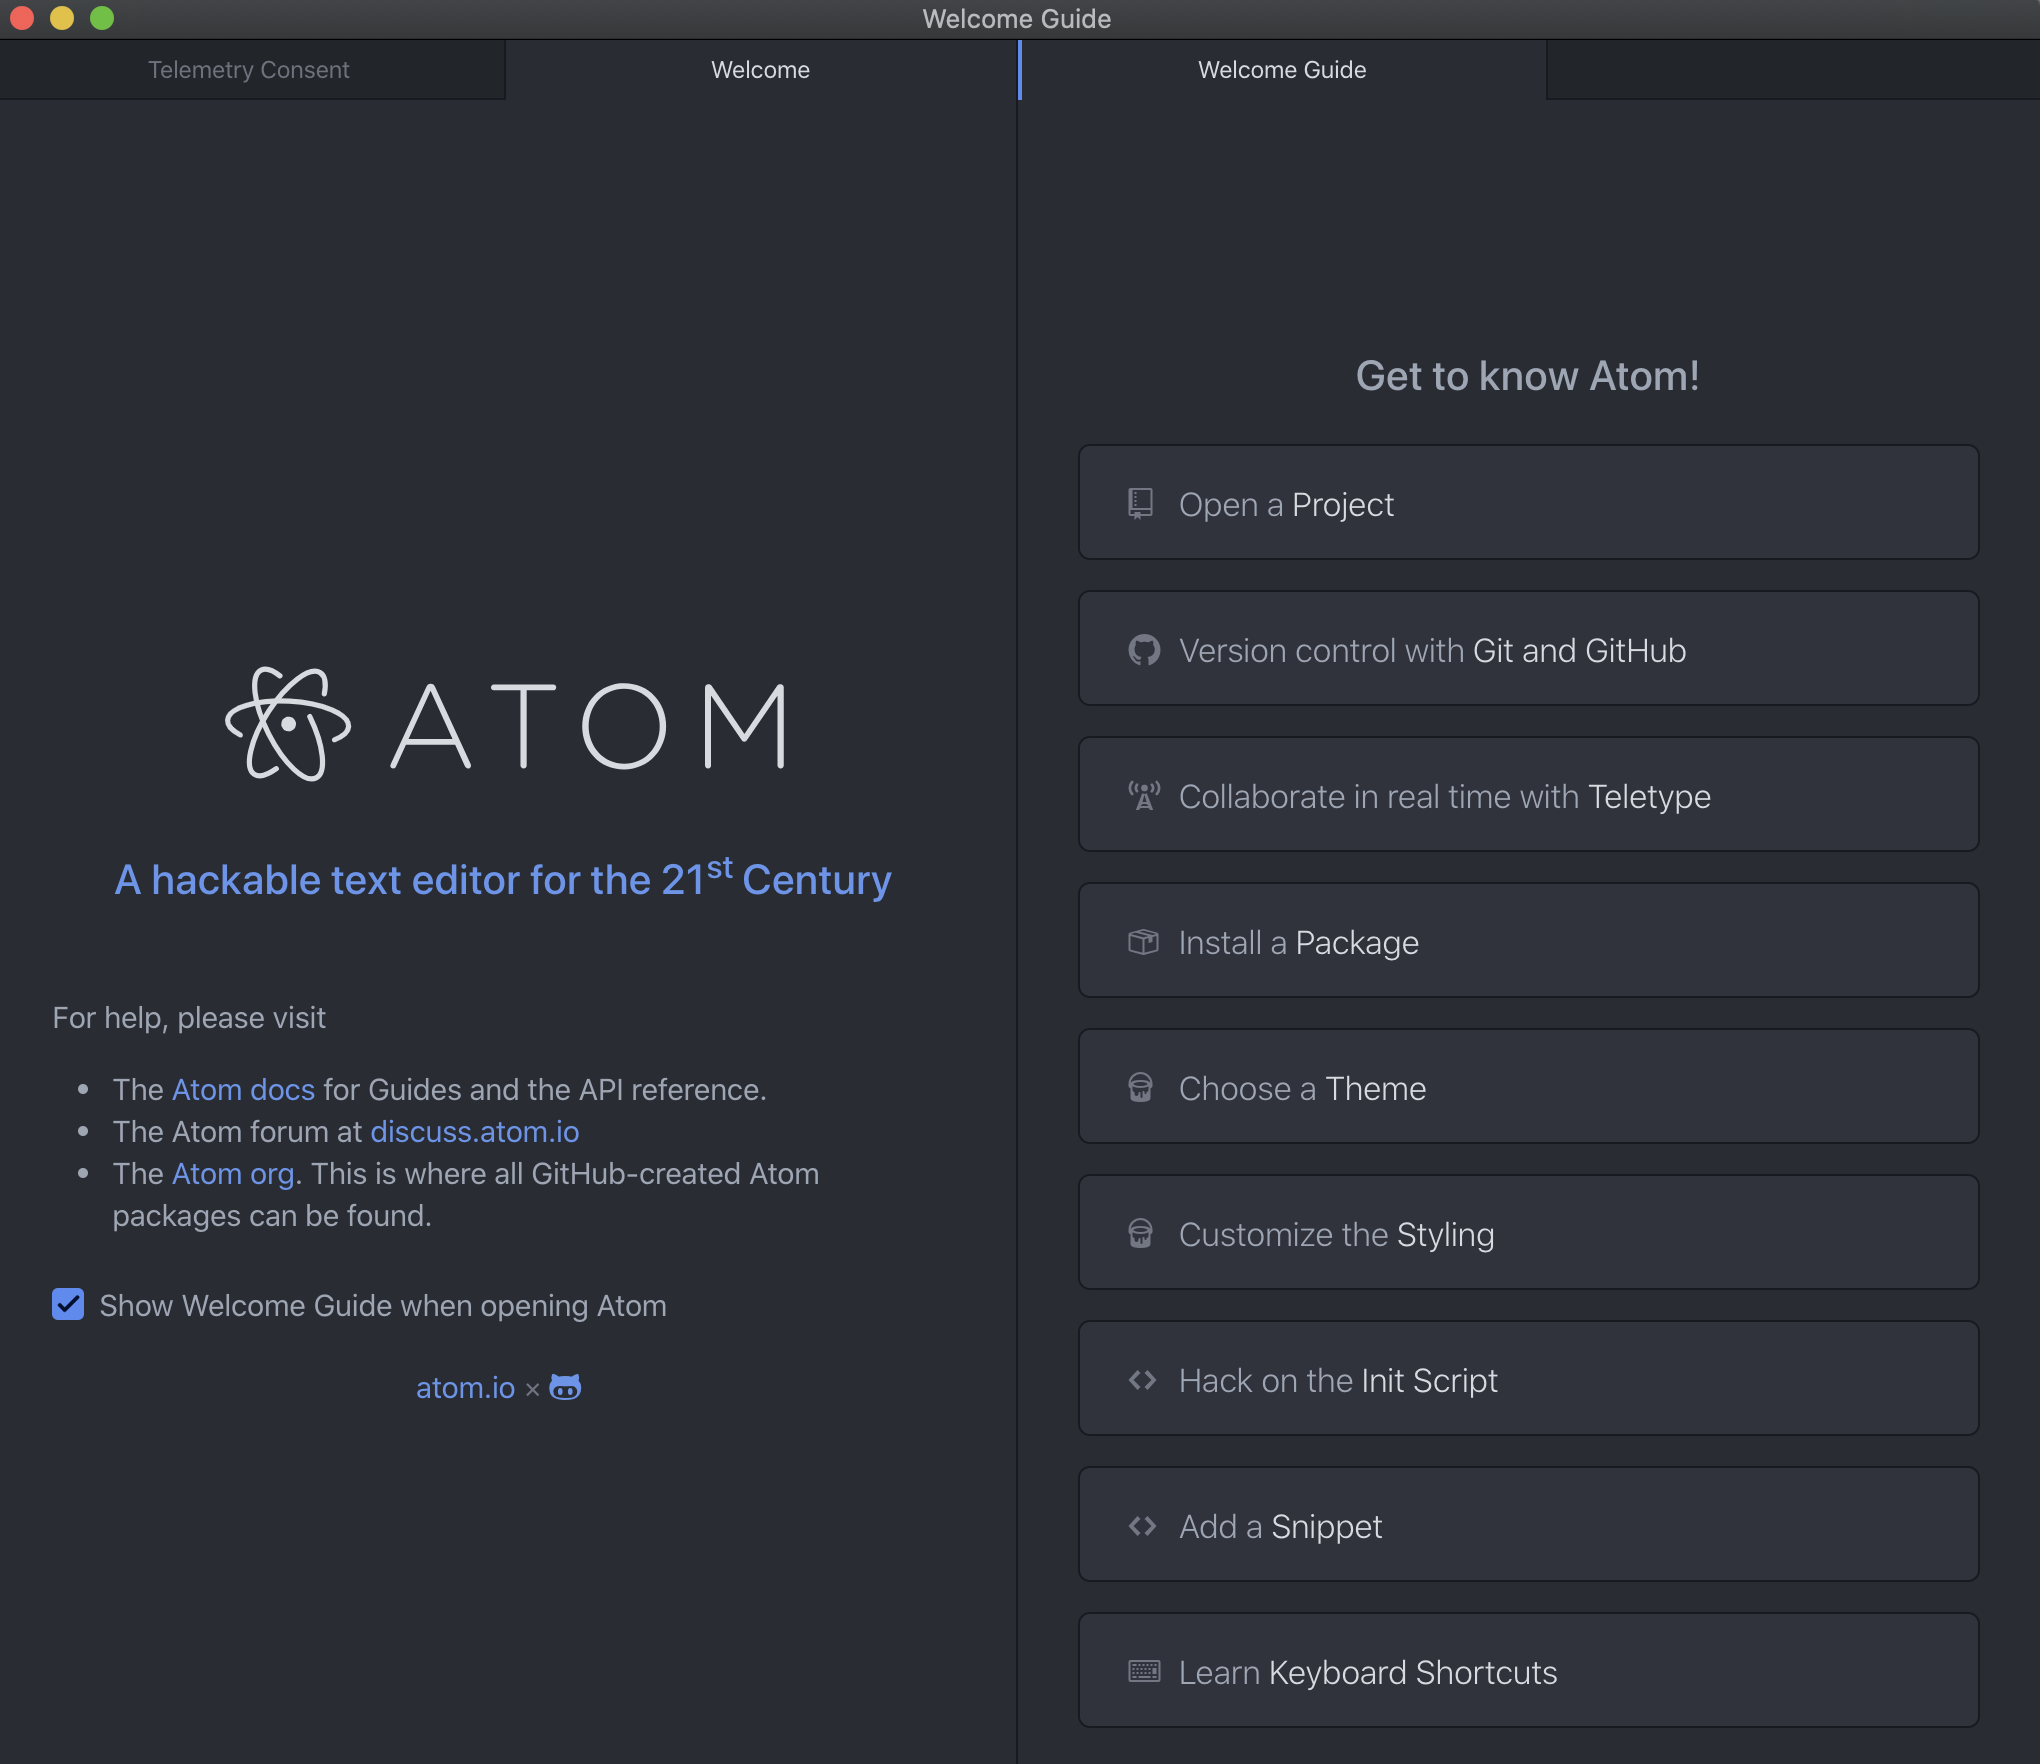Screen dimensions: 2040x1764
Task: Click the keyboard icon beside Learn Keyboard Shortcuts
Action: pyautogui.click(x=1143, y=1671)
